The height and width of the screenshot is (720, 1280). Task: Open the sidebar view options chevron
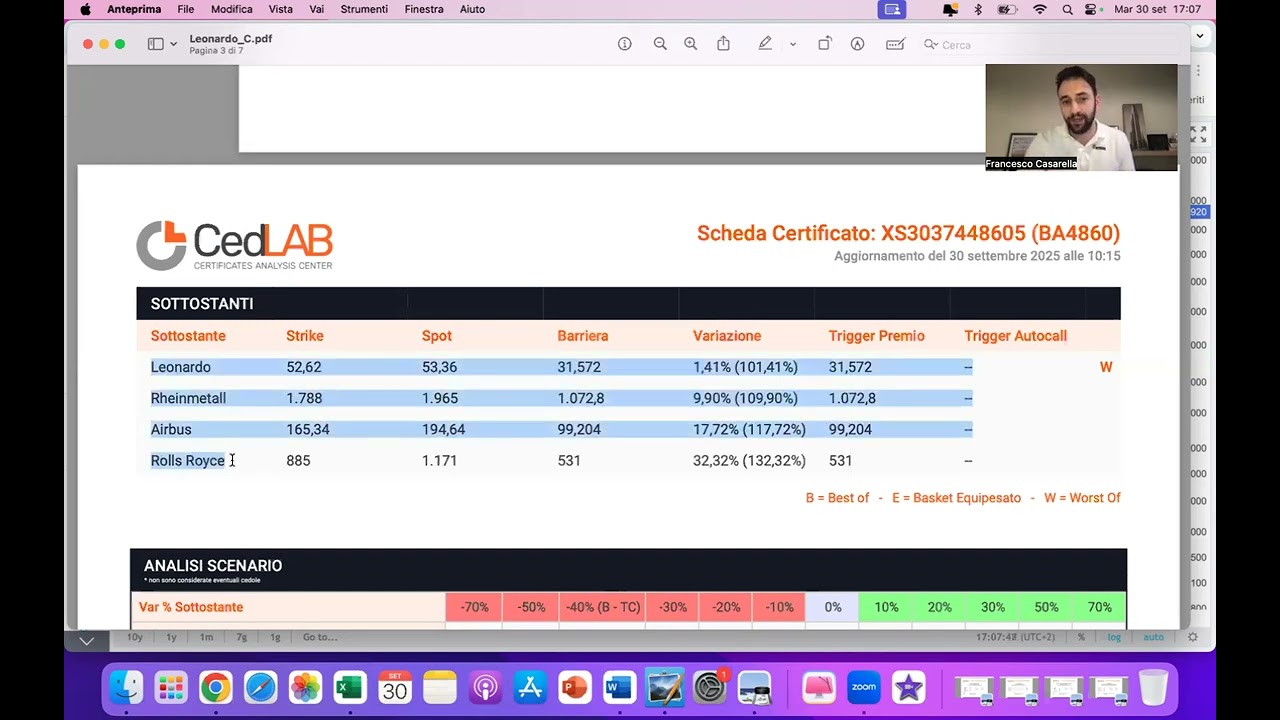pos(174,45)
